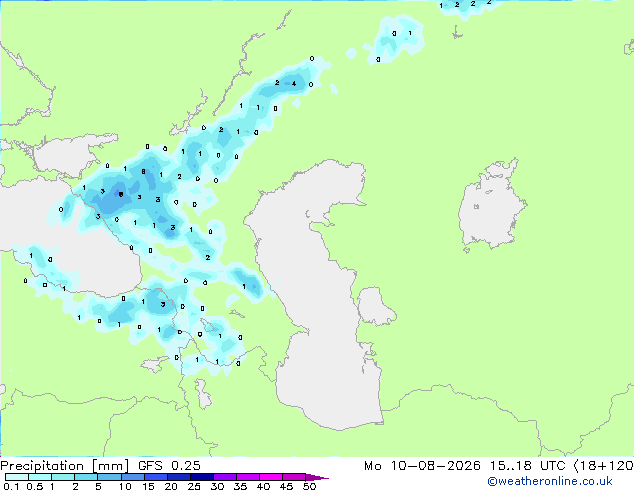
Task: Click the 0.1–0.5 mm legend color box
Action: (x=17, y=477)
